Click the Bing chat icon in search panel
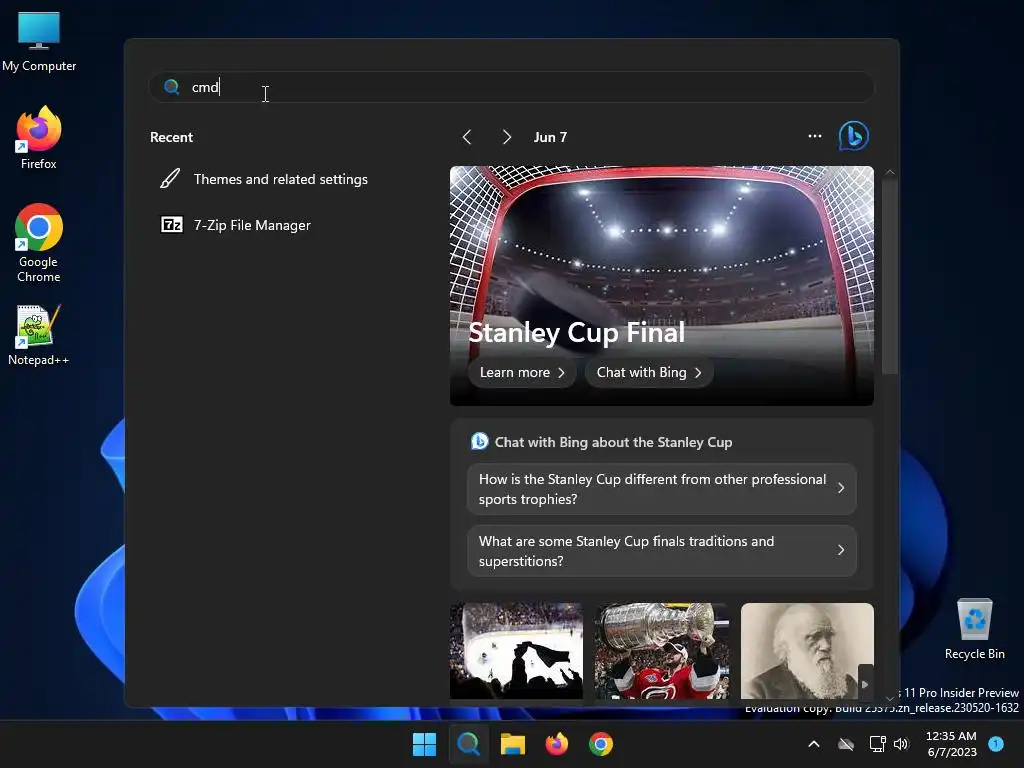Screen dimensions: 1024x768 tap(854, 136)
